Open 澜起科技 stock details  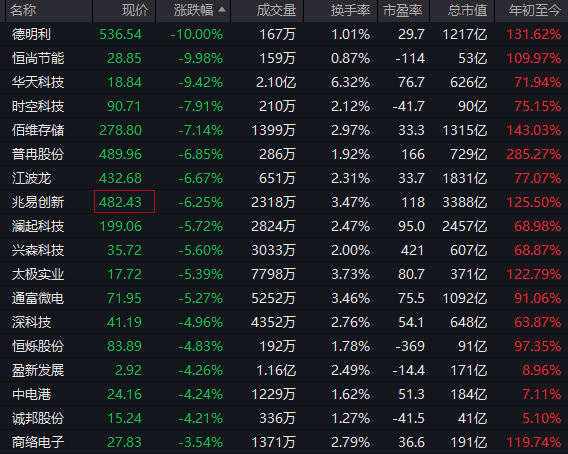38,226
